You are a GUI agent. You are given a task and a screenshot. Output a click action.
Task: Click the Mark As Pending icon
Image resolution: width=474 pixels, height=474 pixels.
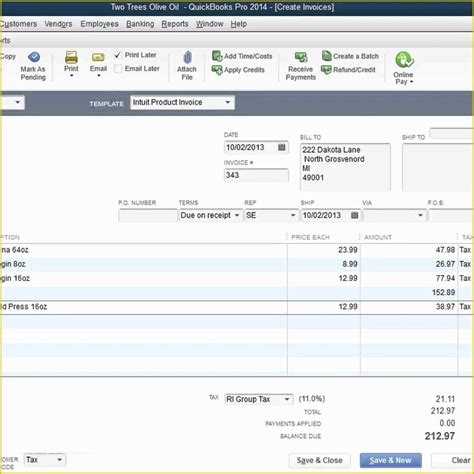point(34,57)
